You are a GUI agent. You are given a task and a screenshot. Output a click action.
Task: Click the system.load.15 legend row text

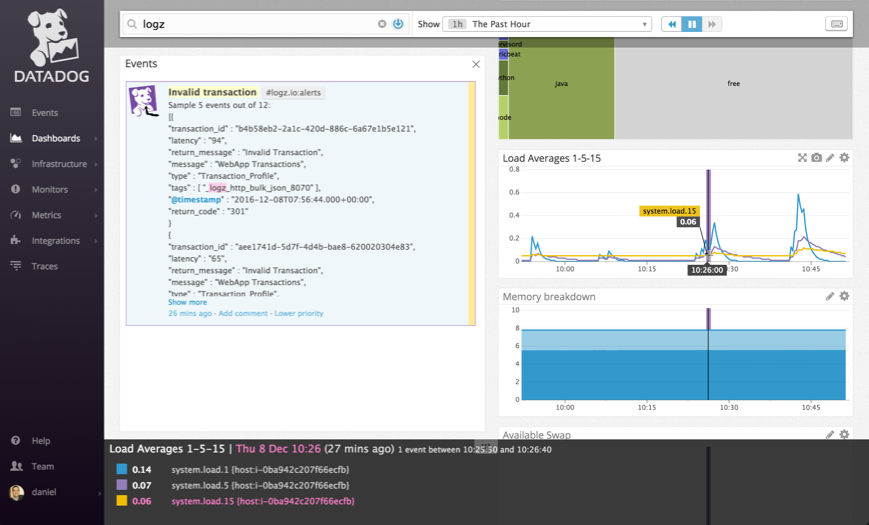[263, 501]
